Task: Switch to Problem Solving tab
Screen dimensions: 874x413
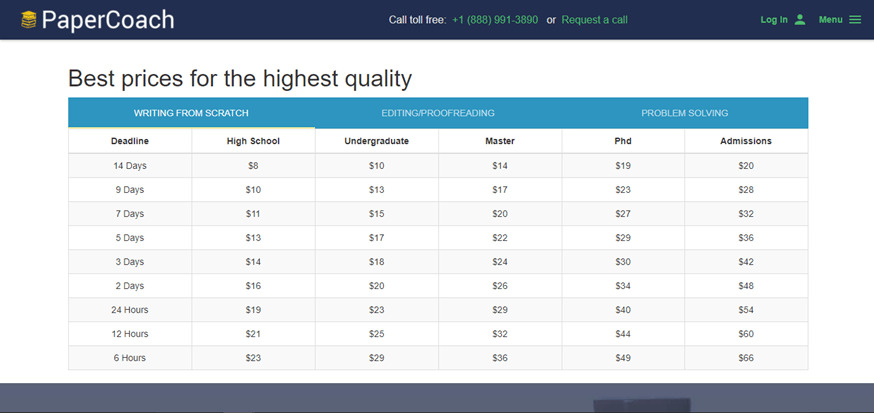Action: pos(684,113)
